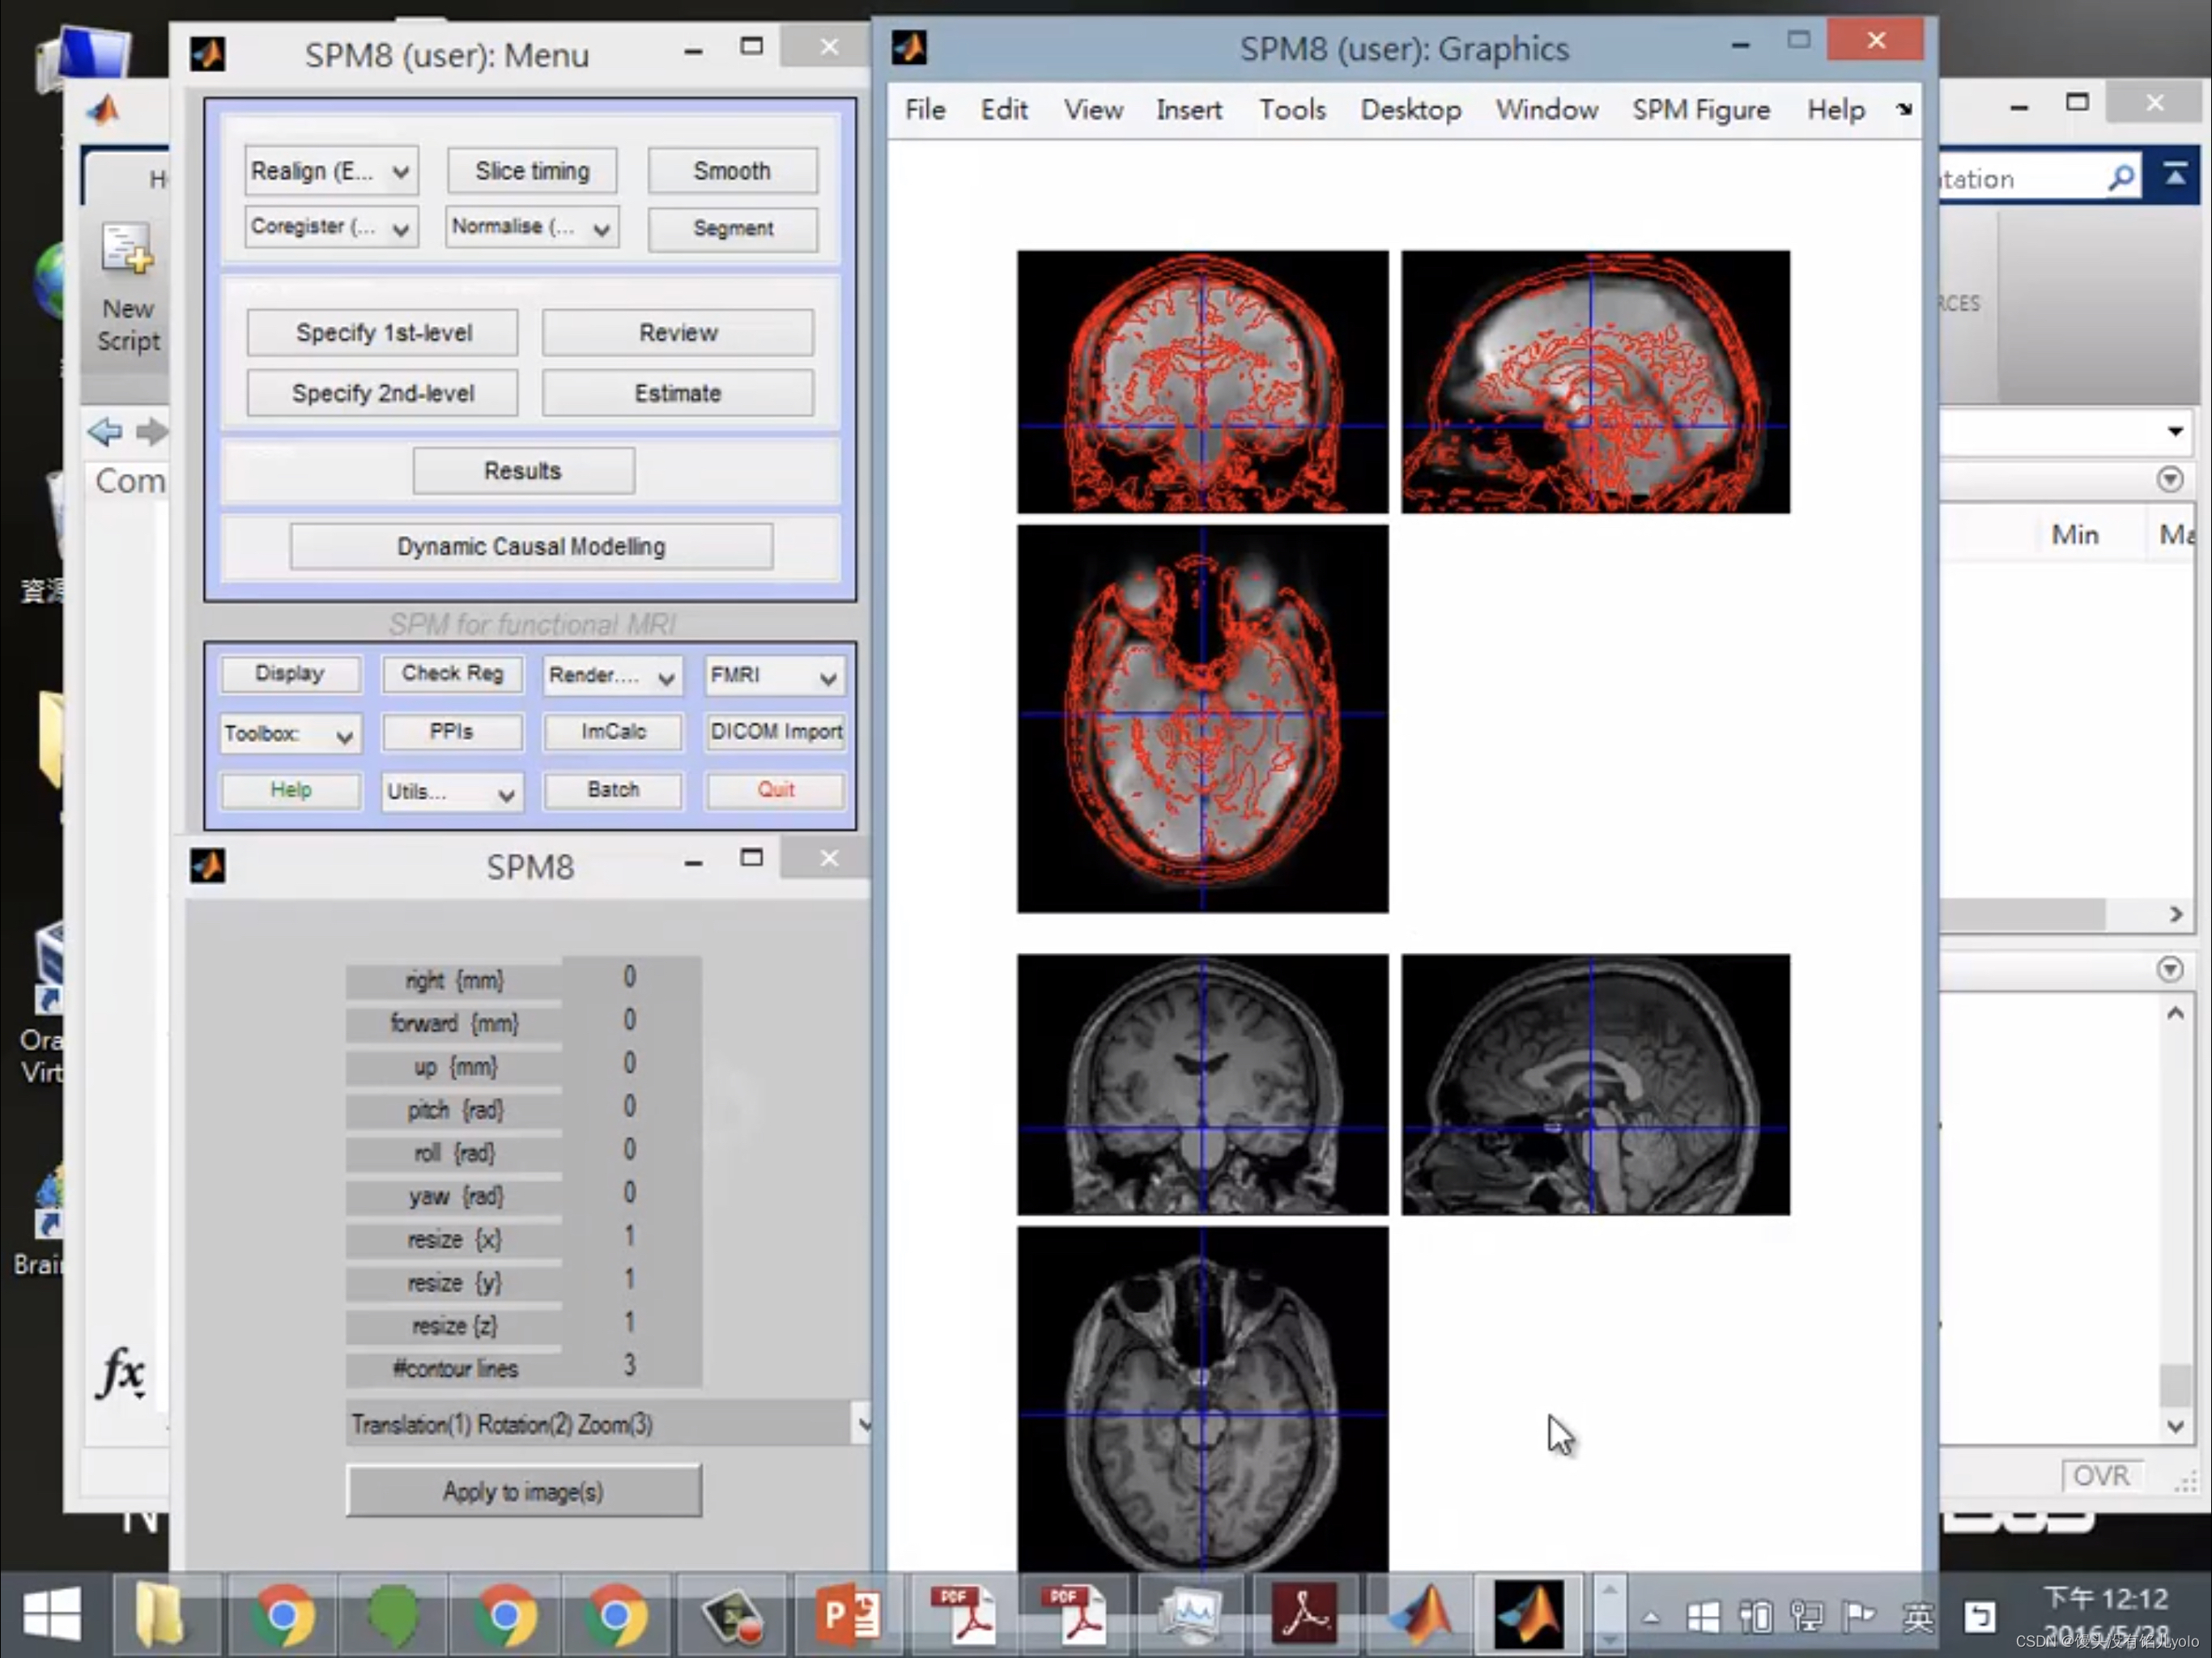2212x1658 pixels.
Task: Open the Tools menu in Graphics window
Action: point(1292,110)
